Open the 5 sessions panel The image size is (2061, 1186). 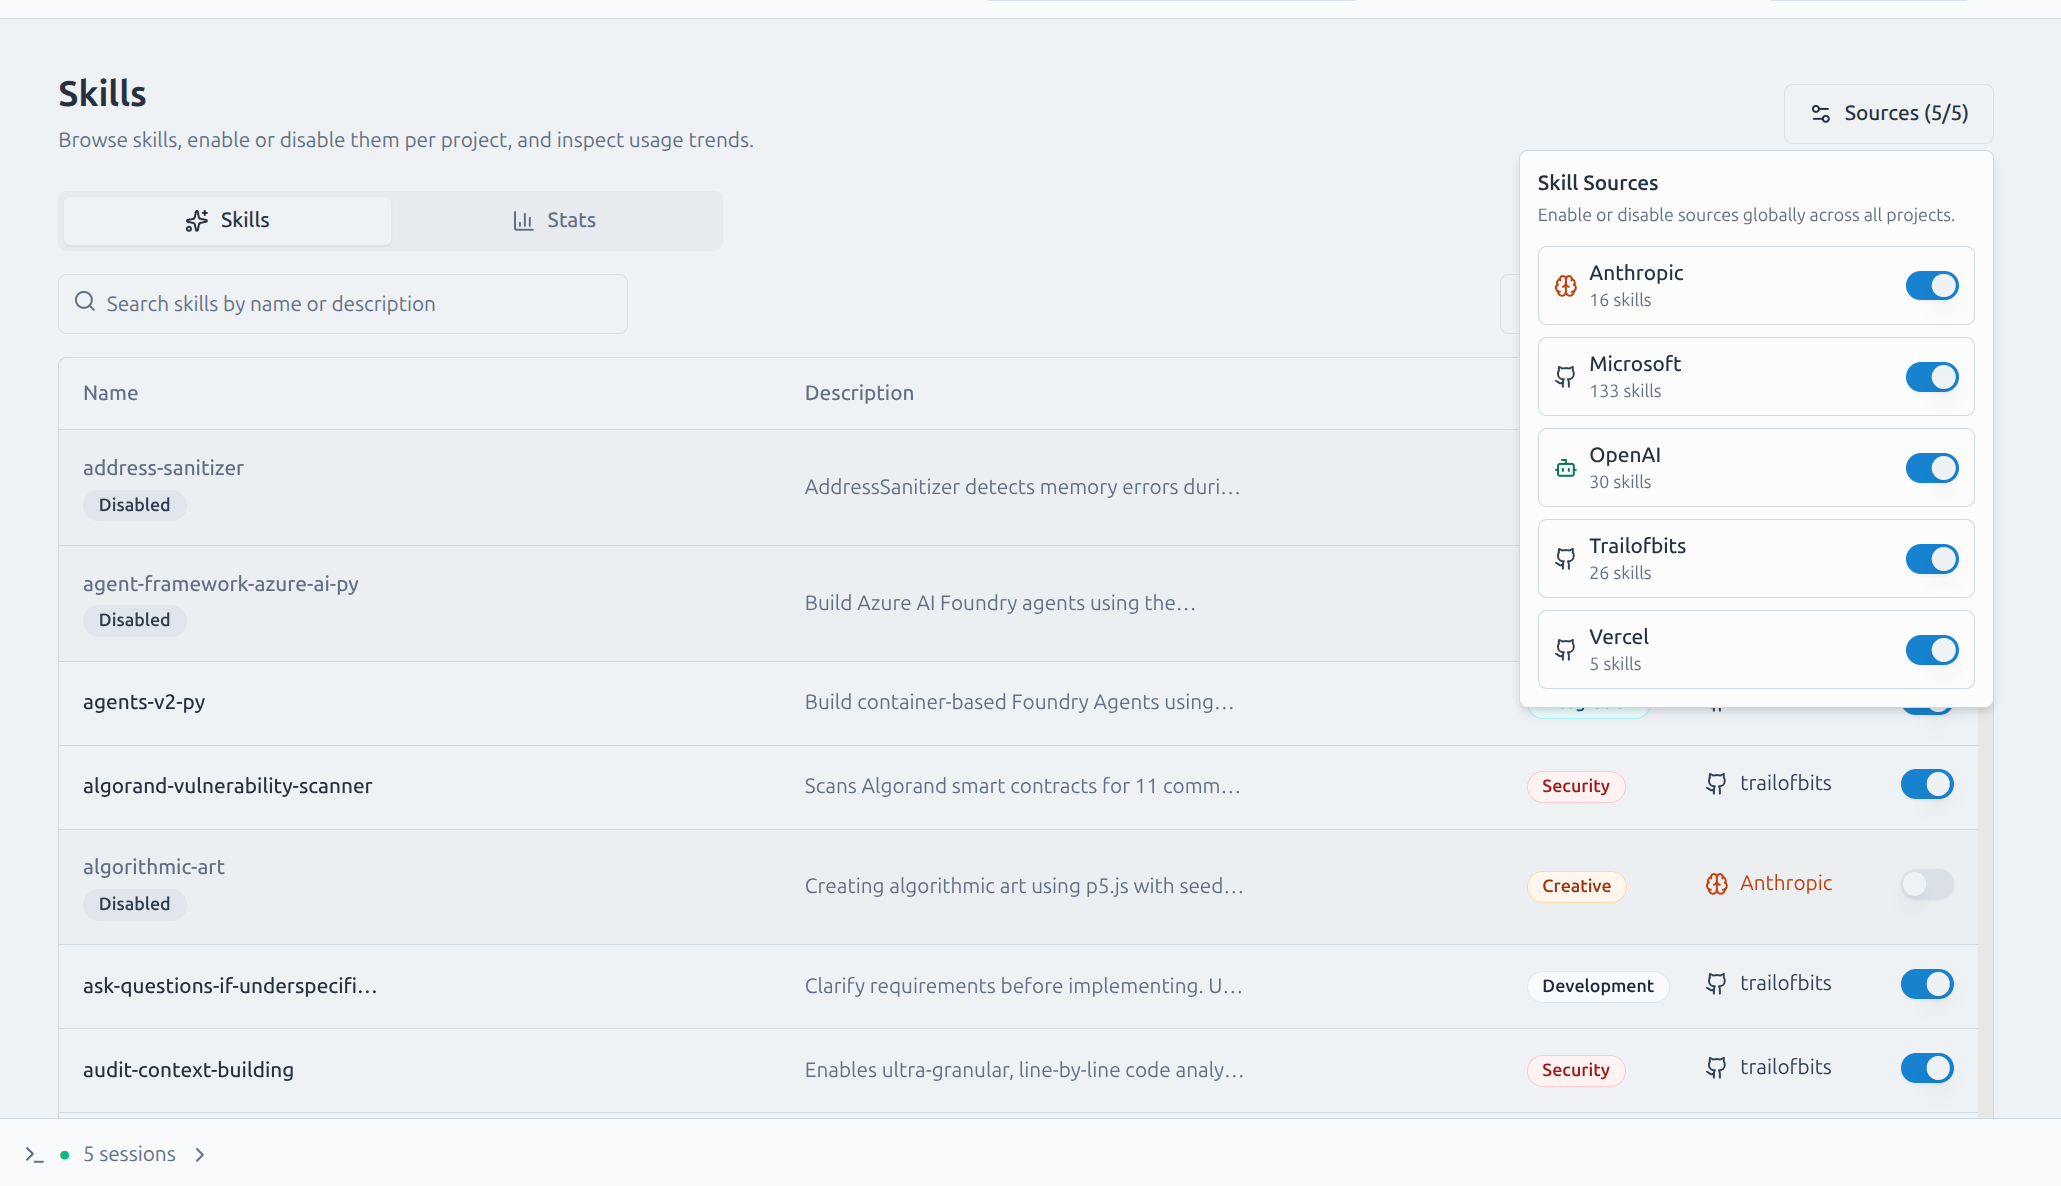[x=129, y=1155]
